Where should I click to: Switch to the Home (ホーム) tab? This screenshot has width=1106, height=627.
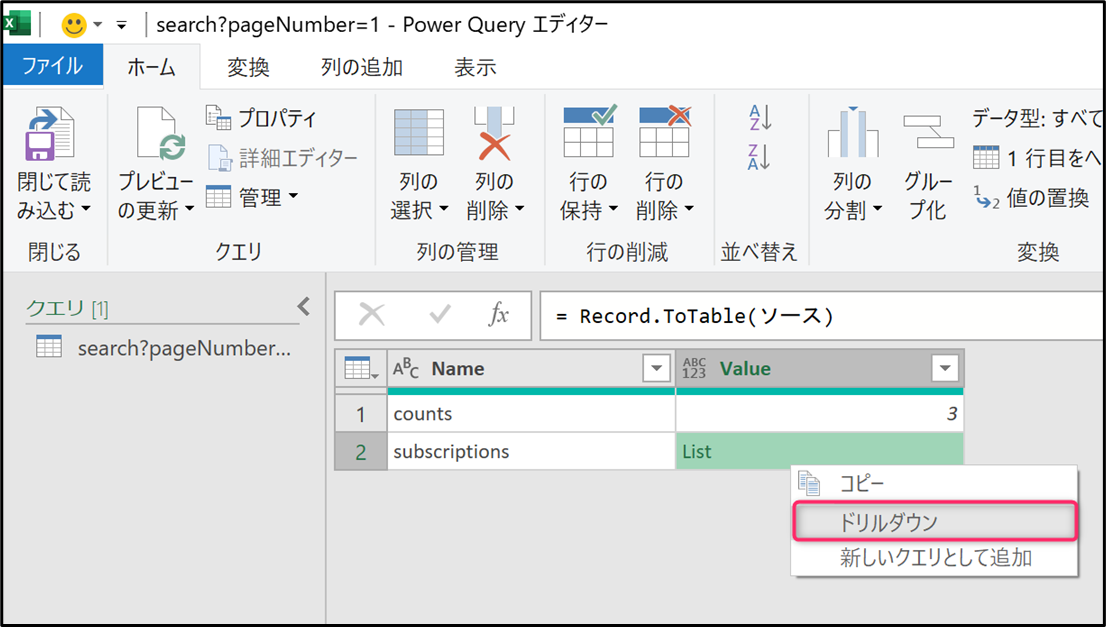[x=152, y=68]
